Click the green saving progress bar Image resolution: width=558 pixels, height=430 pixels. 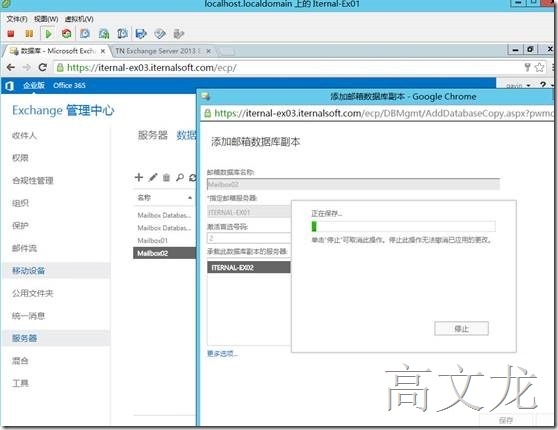pyautogui.click(x=403, y=226)
